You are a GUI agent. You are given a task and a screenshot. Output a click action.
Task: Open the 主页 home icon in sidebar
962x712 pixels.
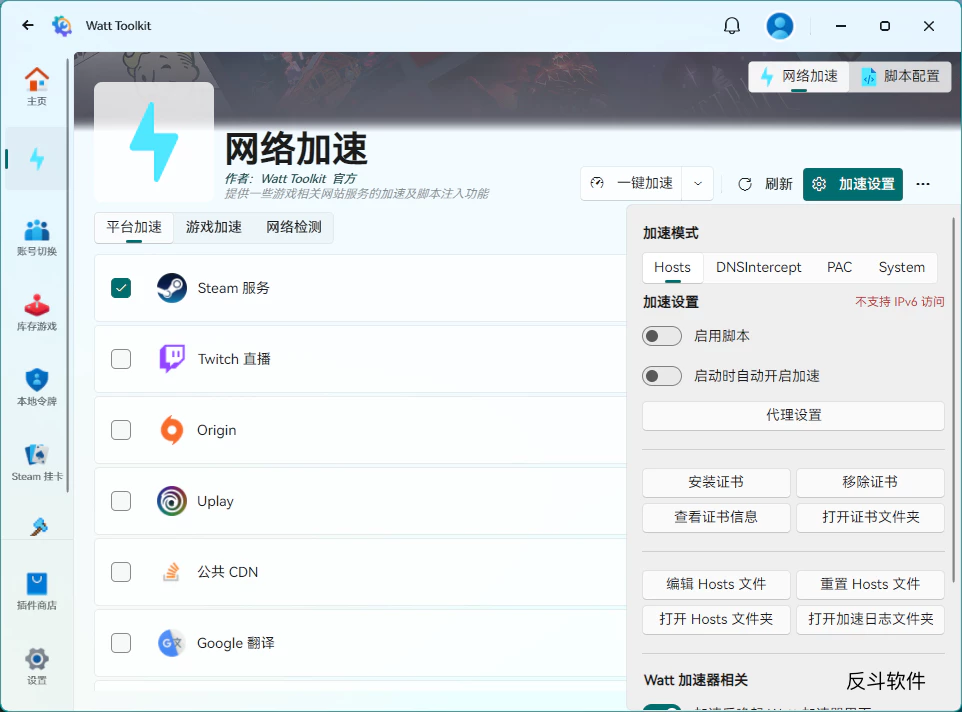[37, 85]
